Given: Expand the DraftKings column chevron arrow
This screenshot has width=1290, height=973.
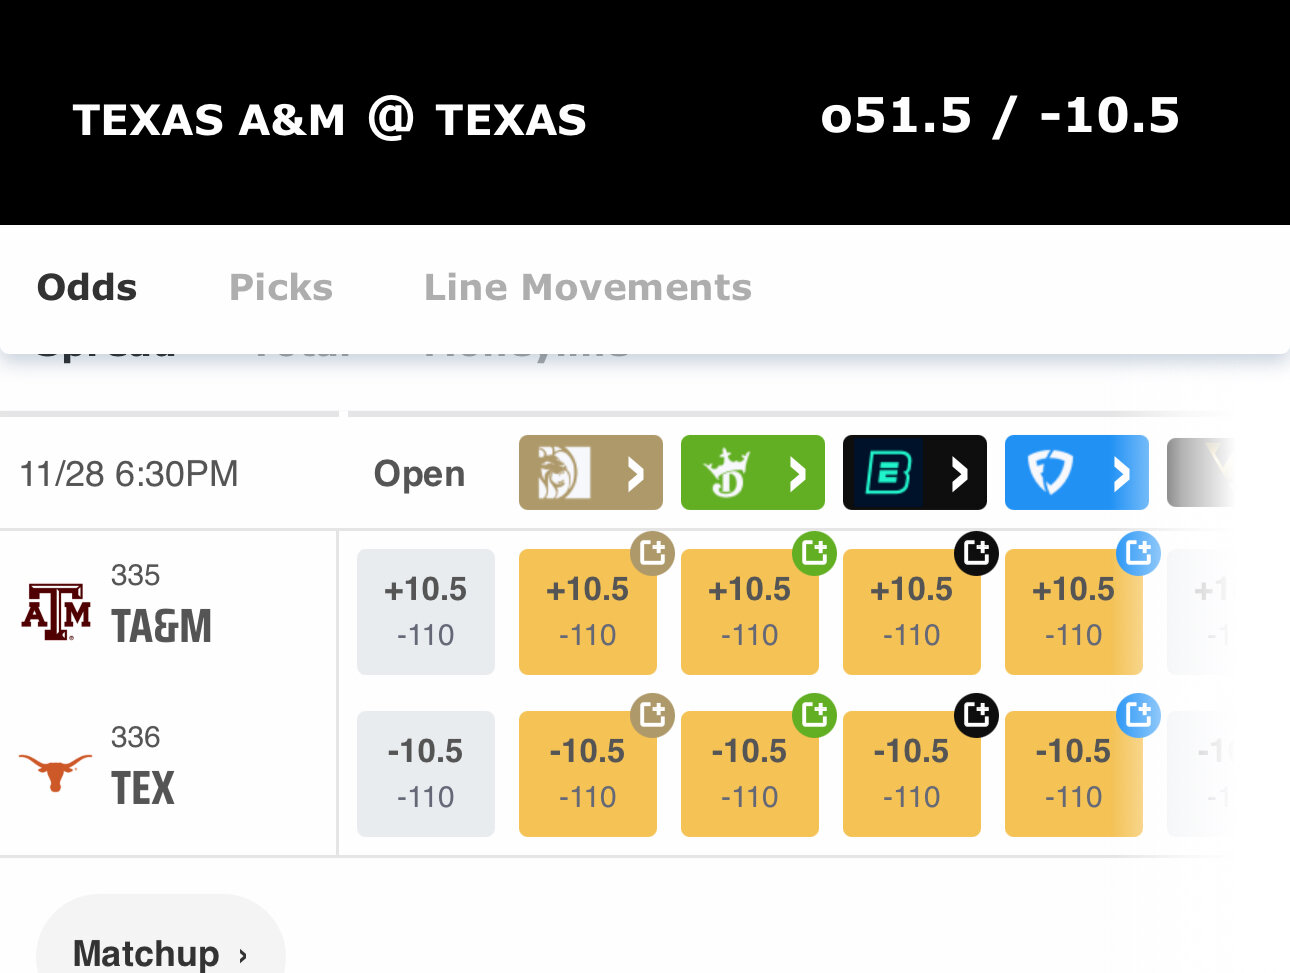Looking at the screenshot, I should coord(797,473).
